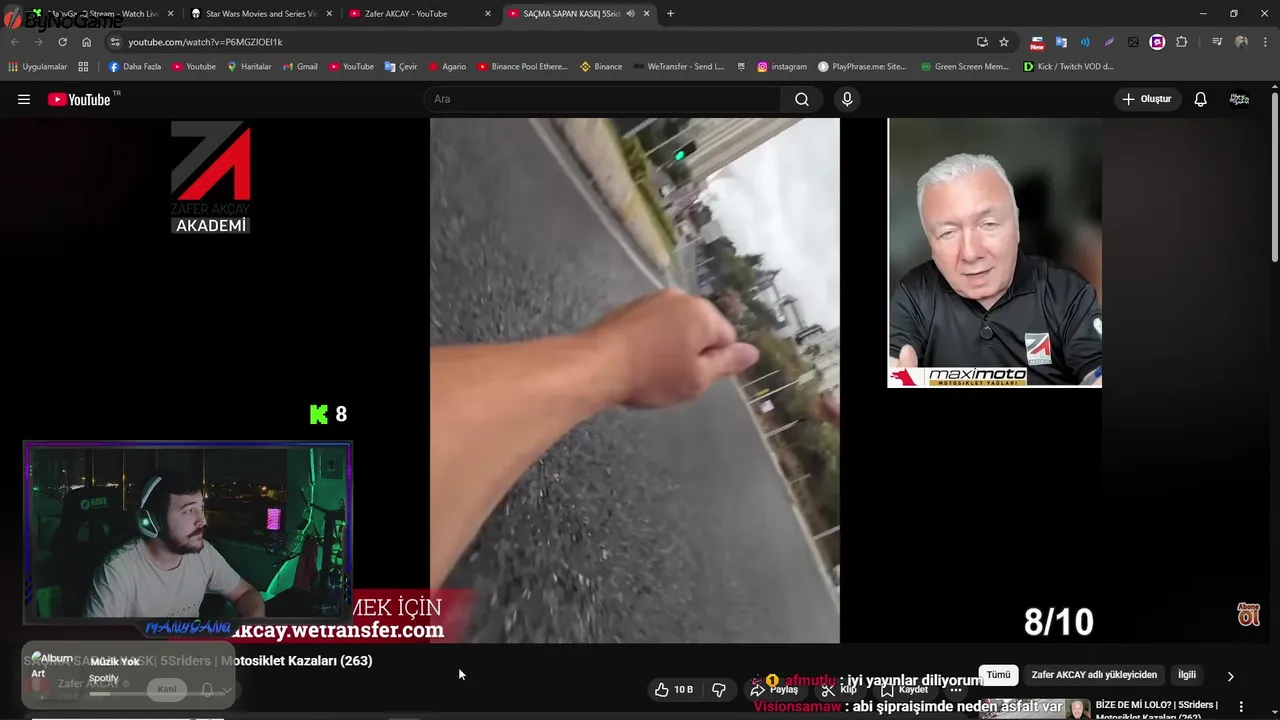Go to the browser home page
Screen dimensions: 1280x720
87,42
